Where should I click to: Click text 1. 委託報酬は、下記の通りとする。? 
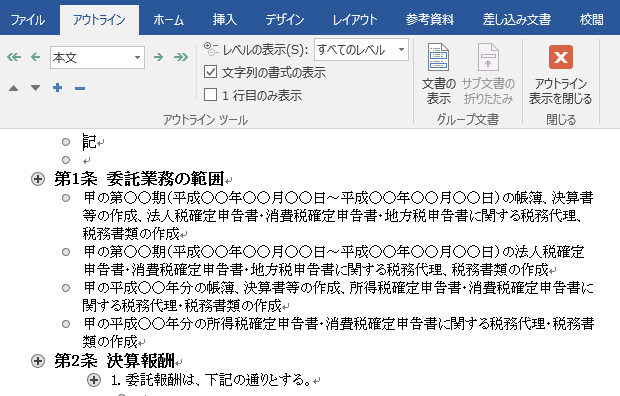click(211, 380)
